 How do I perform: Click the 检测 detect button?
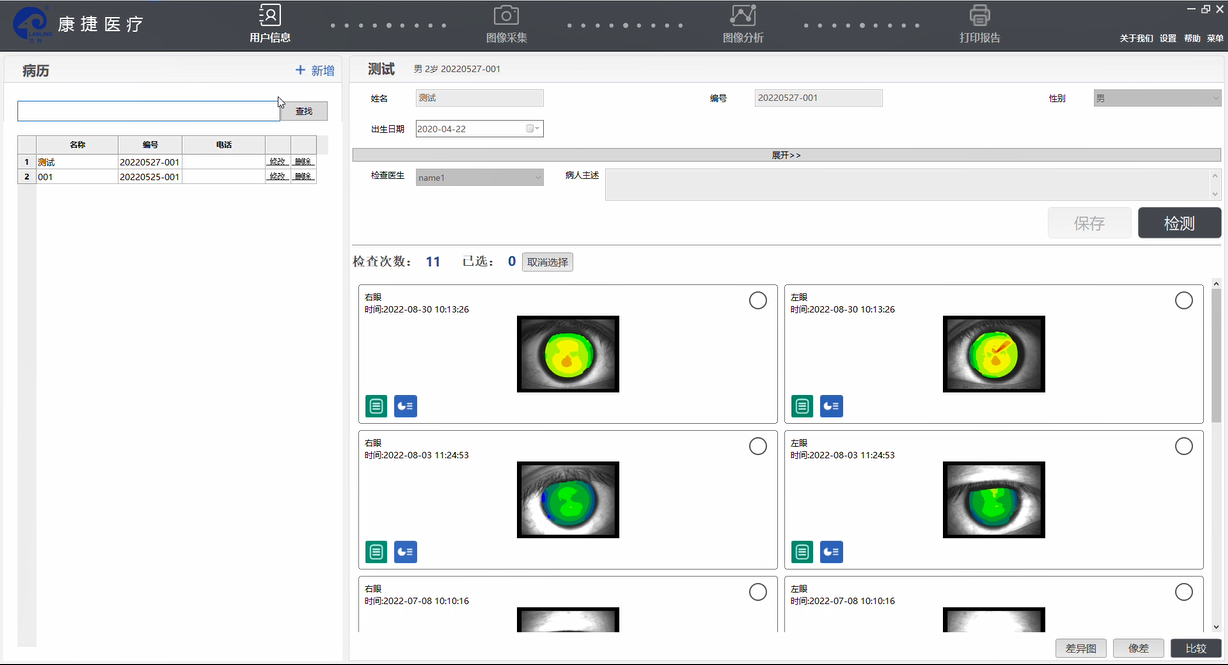1179,223
